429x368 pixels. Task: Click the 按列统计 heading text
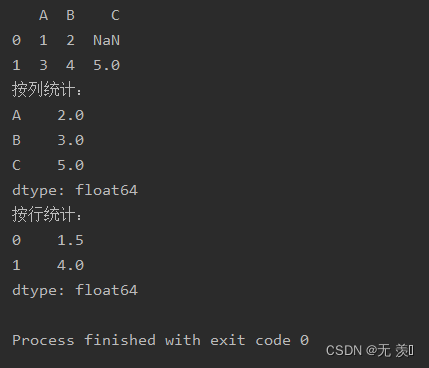pyautogui.click(x=47, y=90)
